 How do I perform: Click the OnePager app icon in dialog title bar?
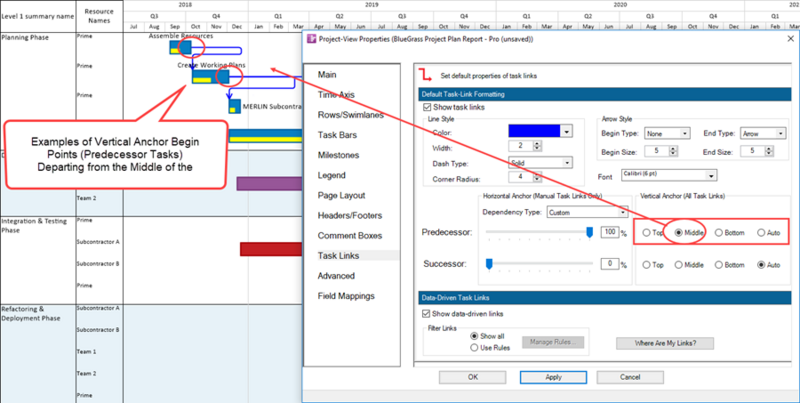[x=311, y=39]
